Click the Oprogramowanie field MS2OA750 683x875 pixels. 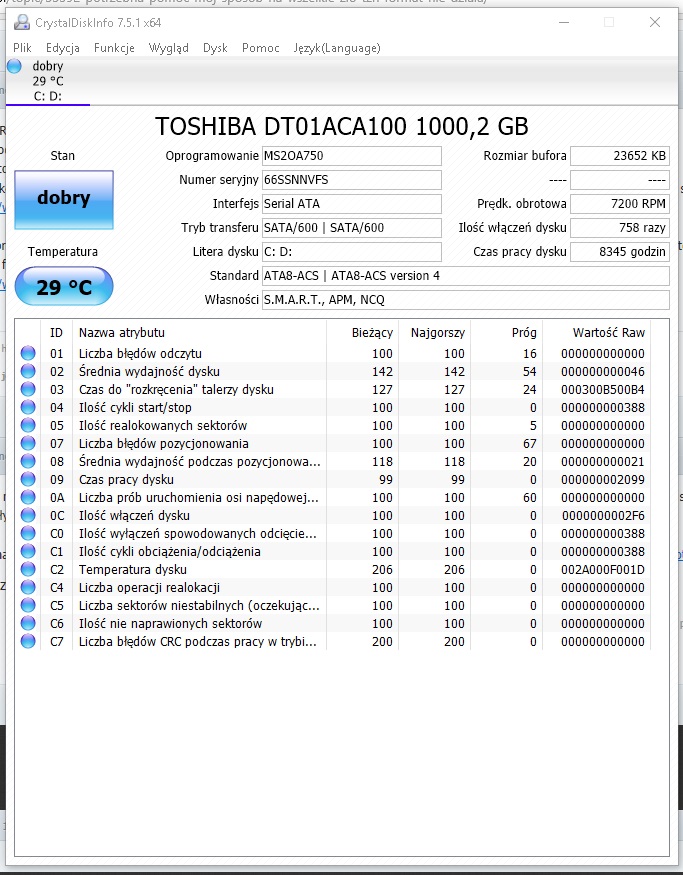click(352, 156)
